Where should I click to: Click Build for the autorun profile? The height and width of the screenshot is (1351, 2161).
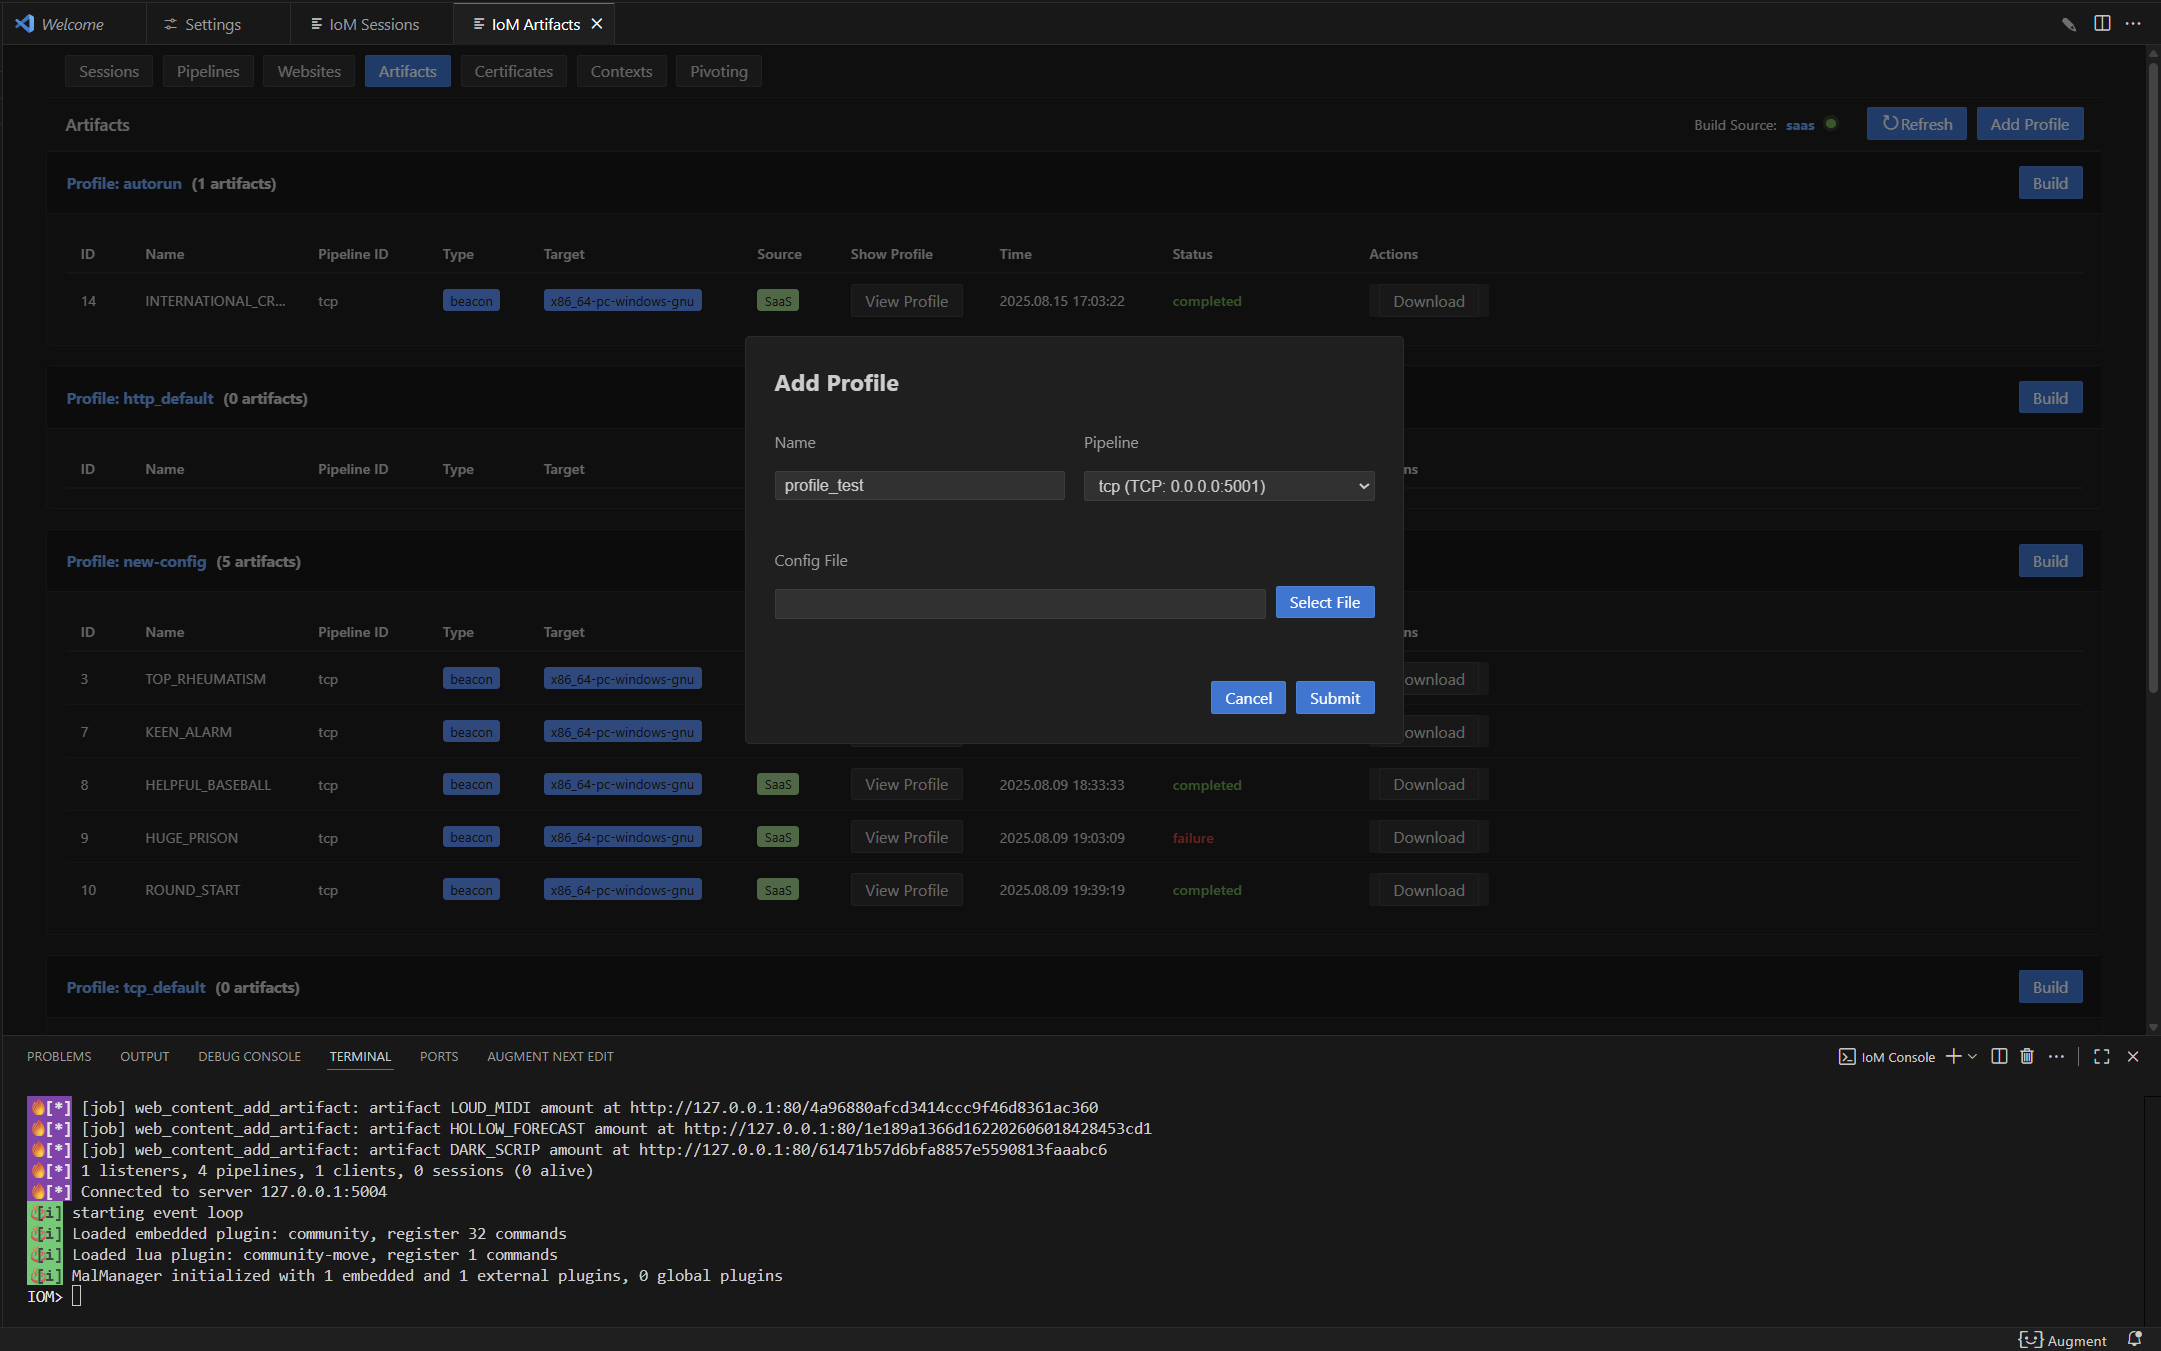pos(2050,183)
